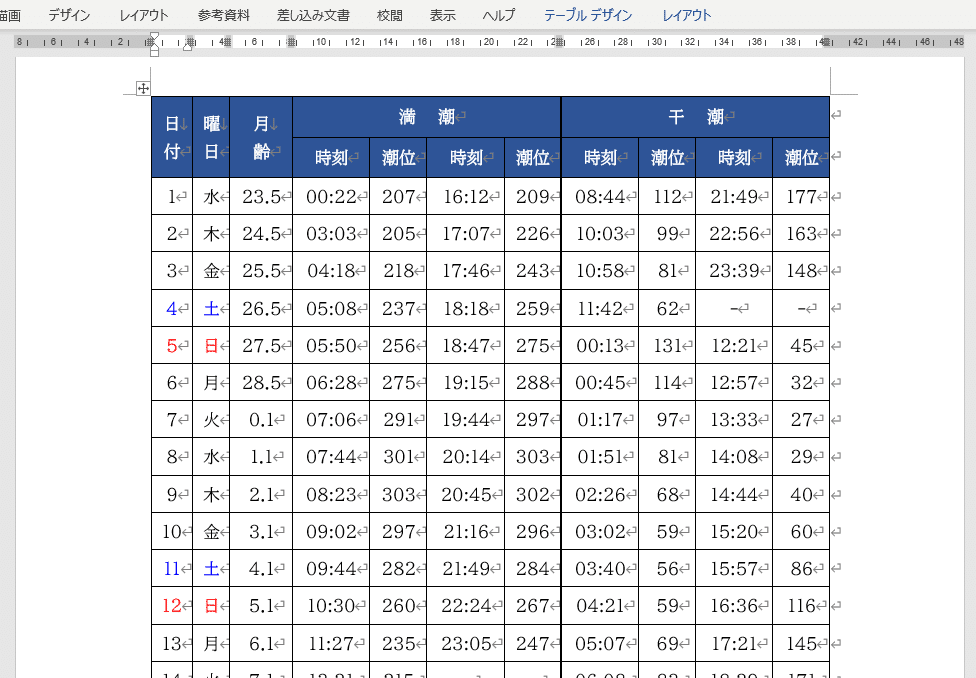The image size is (976, 678).
Task: Click the moon age cell 0.1
Action: [x=261, y=420]
